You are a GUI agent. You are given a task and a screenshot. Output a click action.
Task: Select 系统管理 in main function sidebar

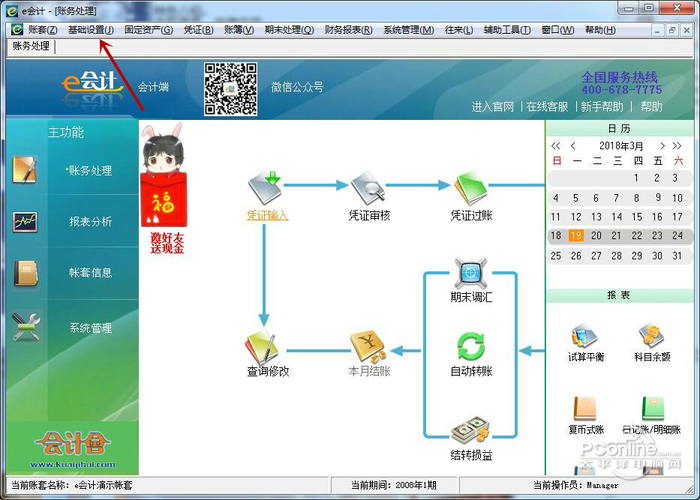[90, 328]
